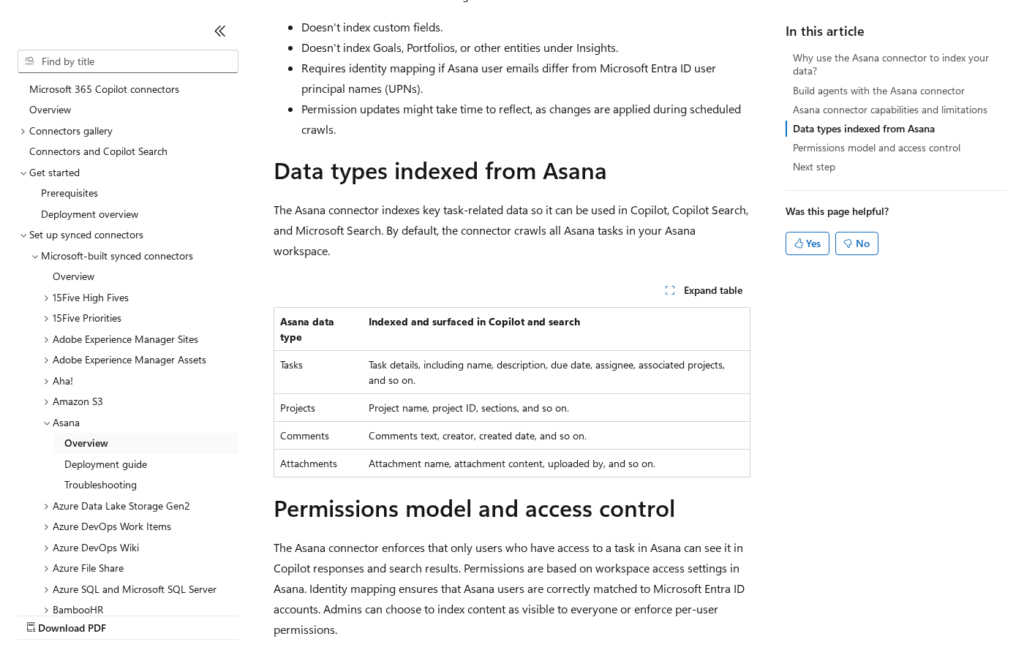Expand the Amazon S3 node
The height and width of the screenshot is (658, 1024).
coord(46,402)
